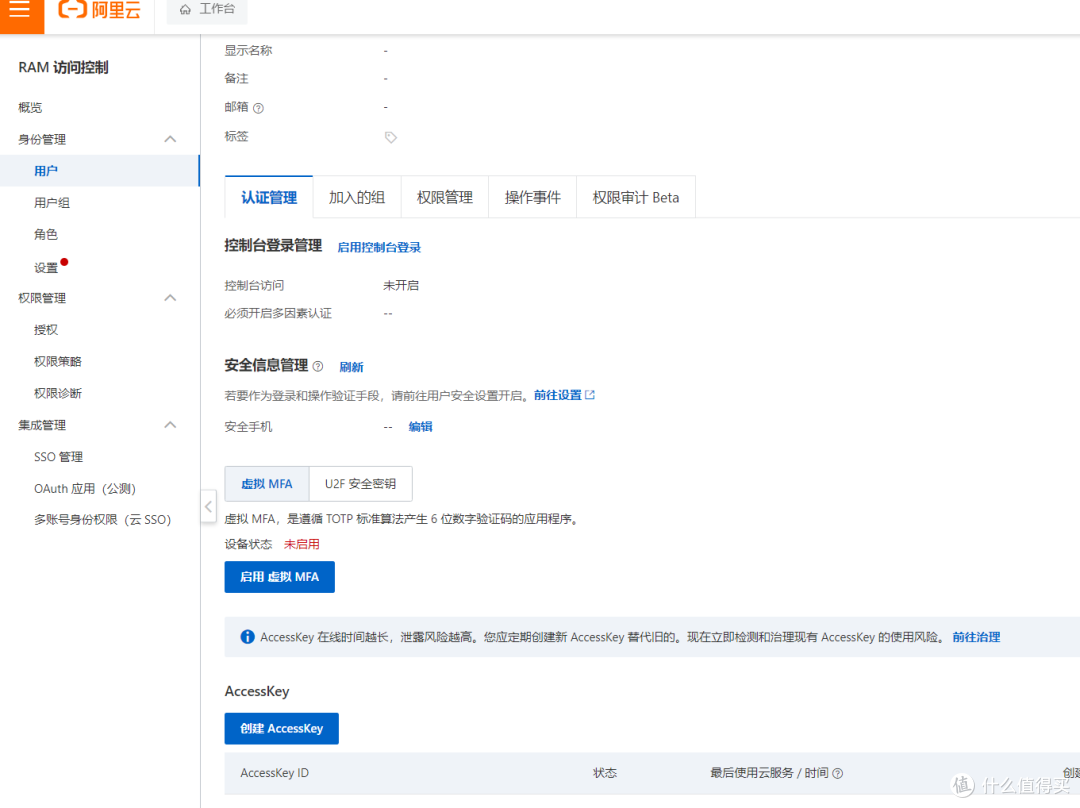This screenshot has height=808, width=1080.
Task: Click the AccessKey ID column header
Action: [274, 773]
